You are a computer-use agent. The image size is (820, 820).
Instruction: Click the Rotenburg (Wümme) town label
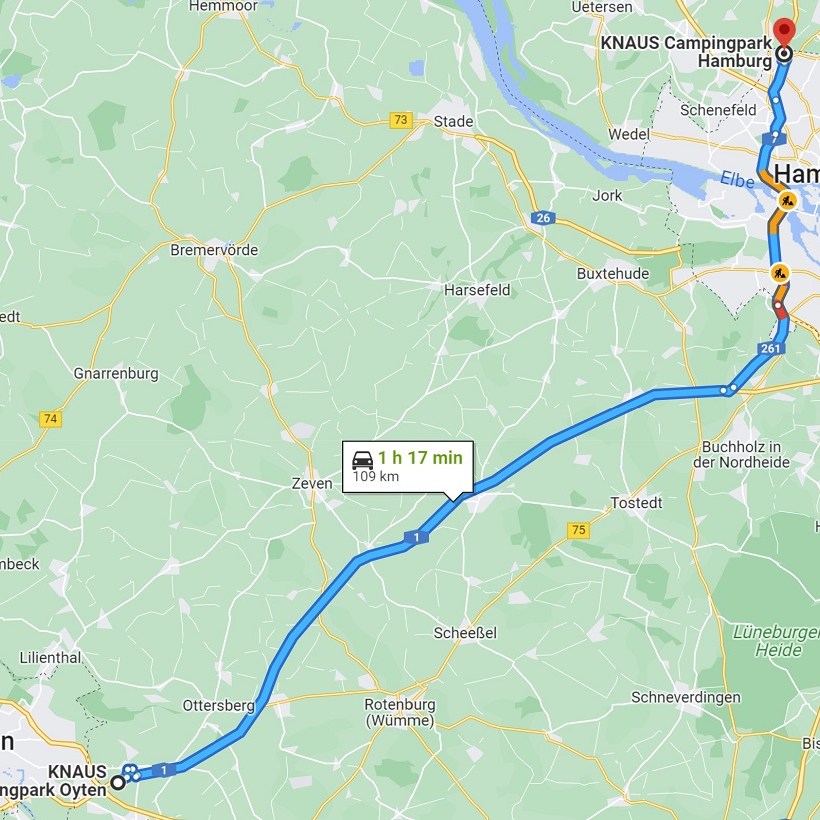pyautogui.click(x=400, y=712)
